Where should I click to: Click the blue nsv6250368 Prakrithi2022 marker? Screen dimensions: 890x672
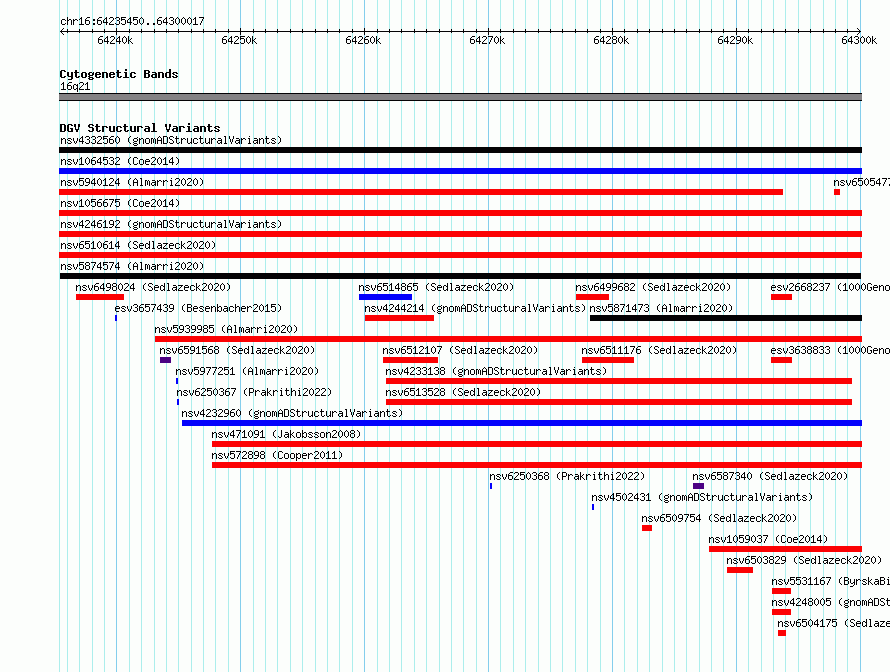(491, 486)
